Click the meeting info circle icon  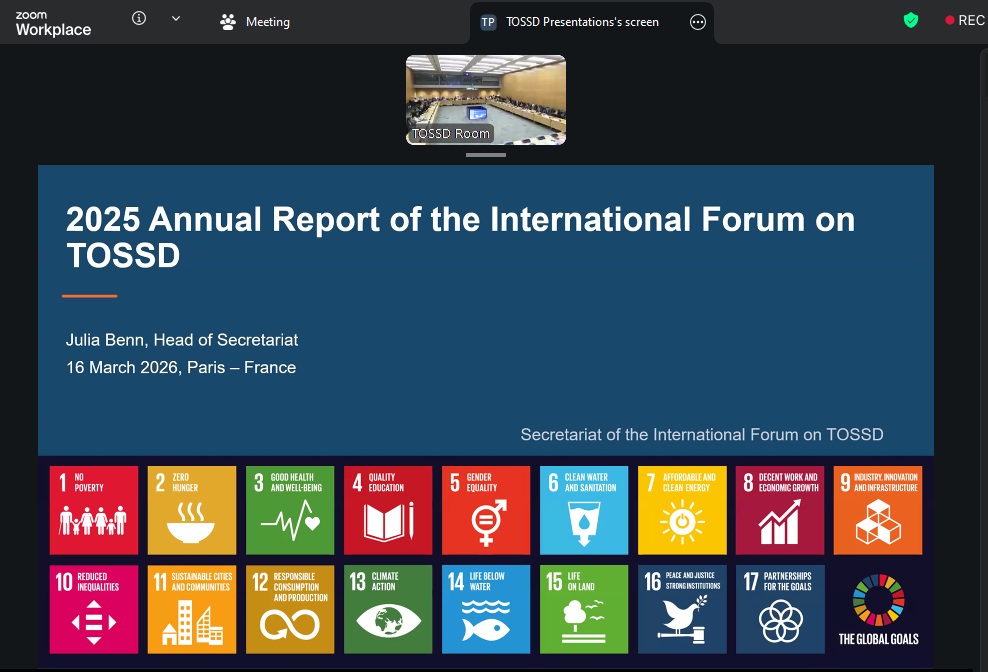[139, 18]
